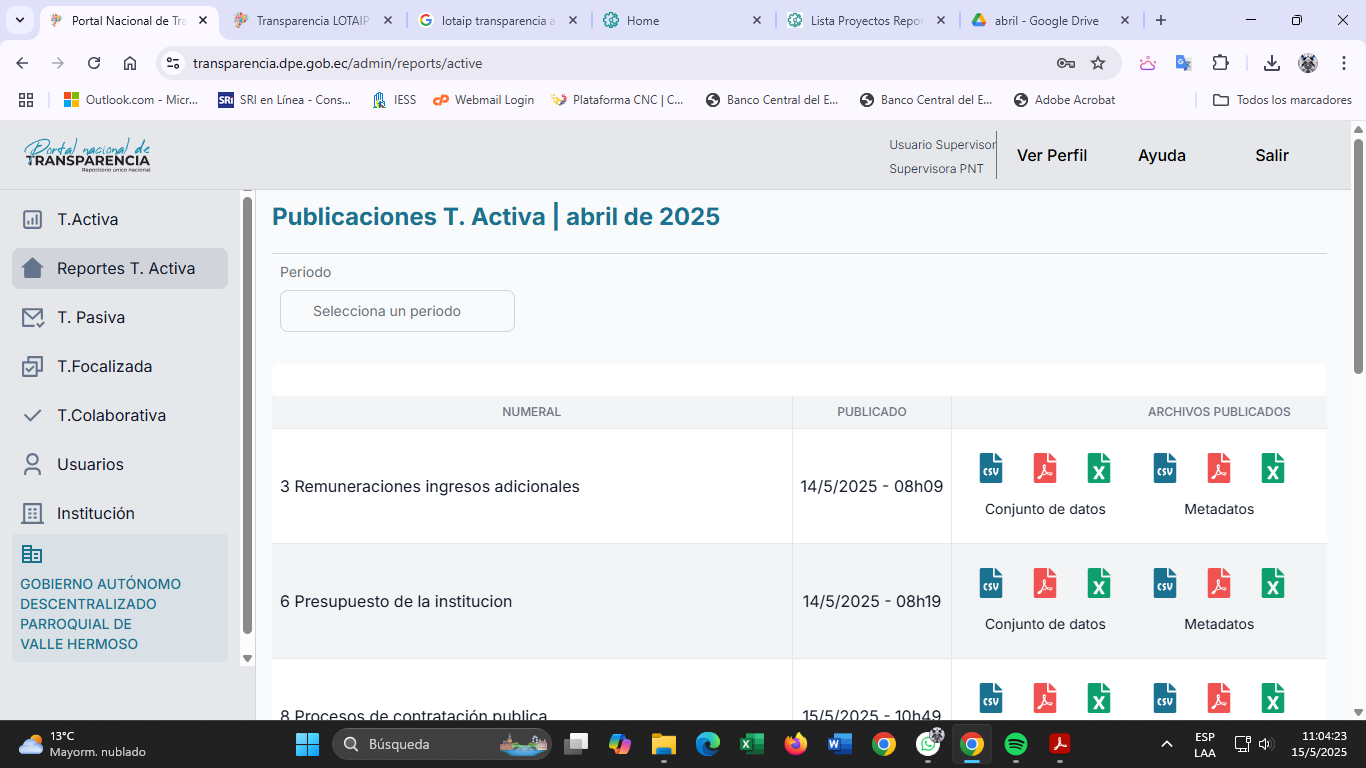Download CSV metadata for Presupuesto de la institucion
1366x768 pixels.
(1165, 583)
